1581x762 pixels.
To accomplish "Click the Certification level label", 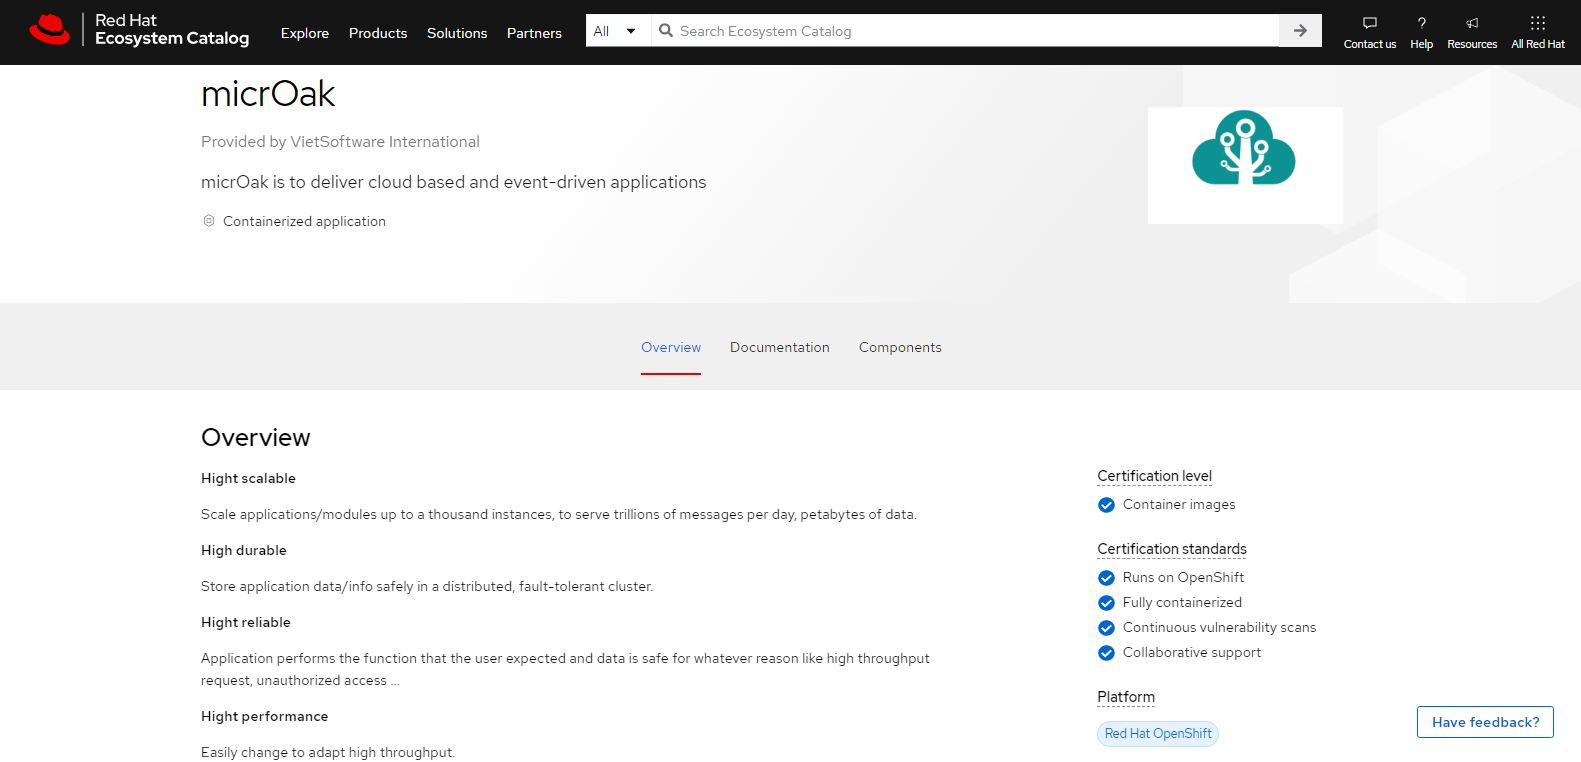I will coord(1154,476).
